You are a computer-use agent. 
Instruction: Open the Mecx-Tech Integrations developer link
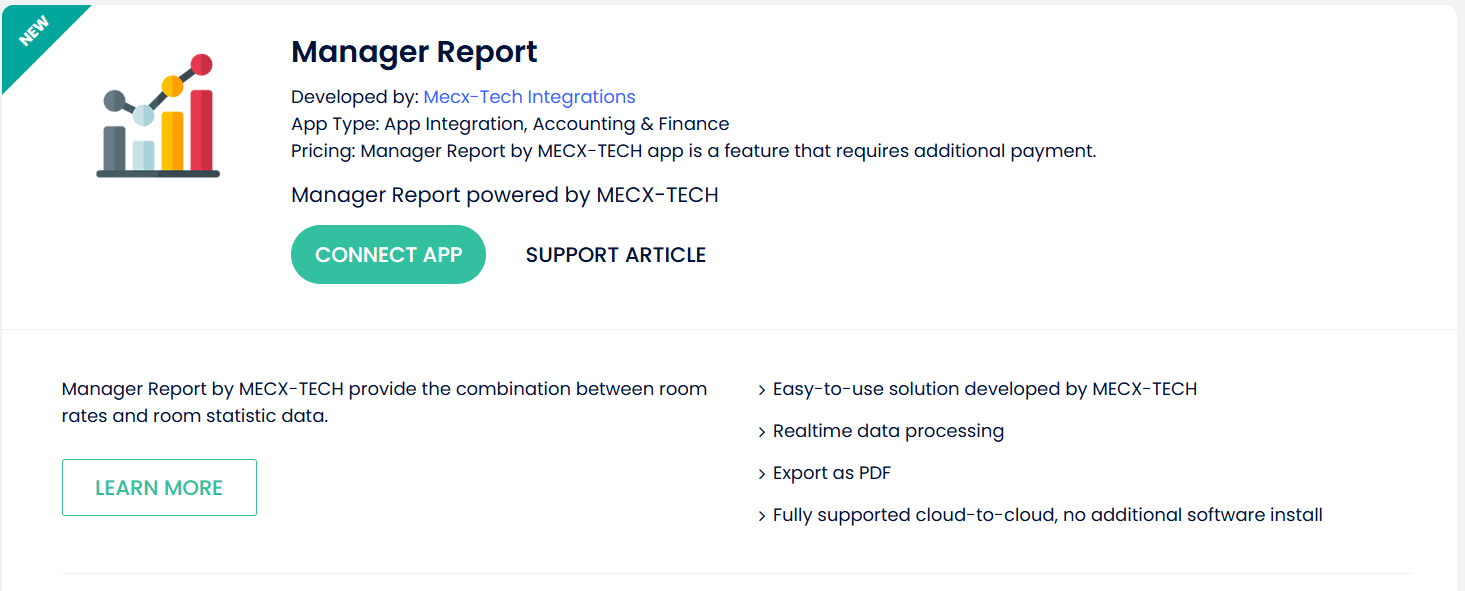(529, 97)
